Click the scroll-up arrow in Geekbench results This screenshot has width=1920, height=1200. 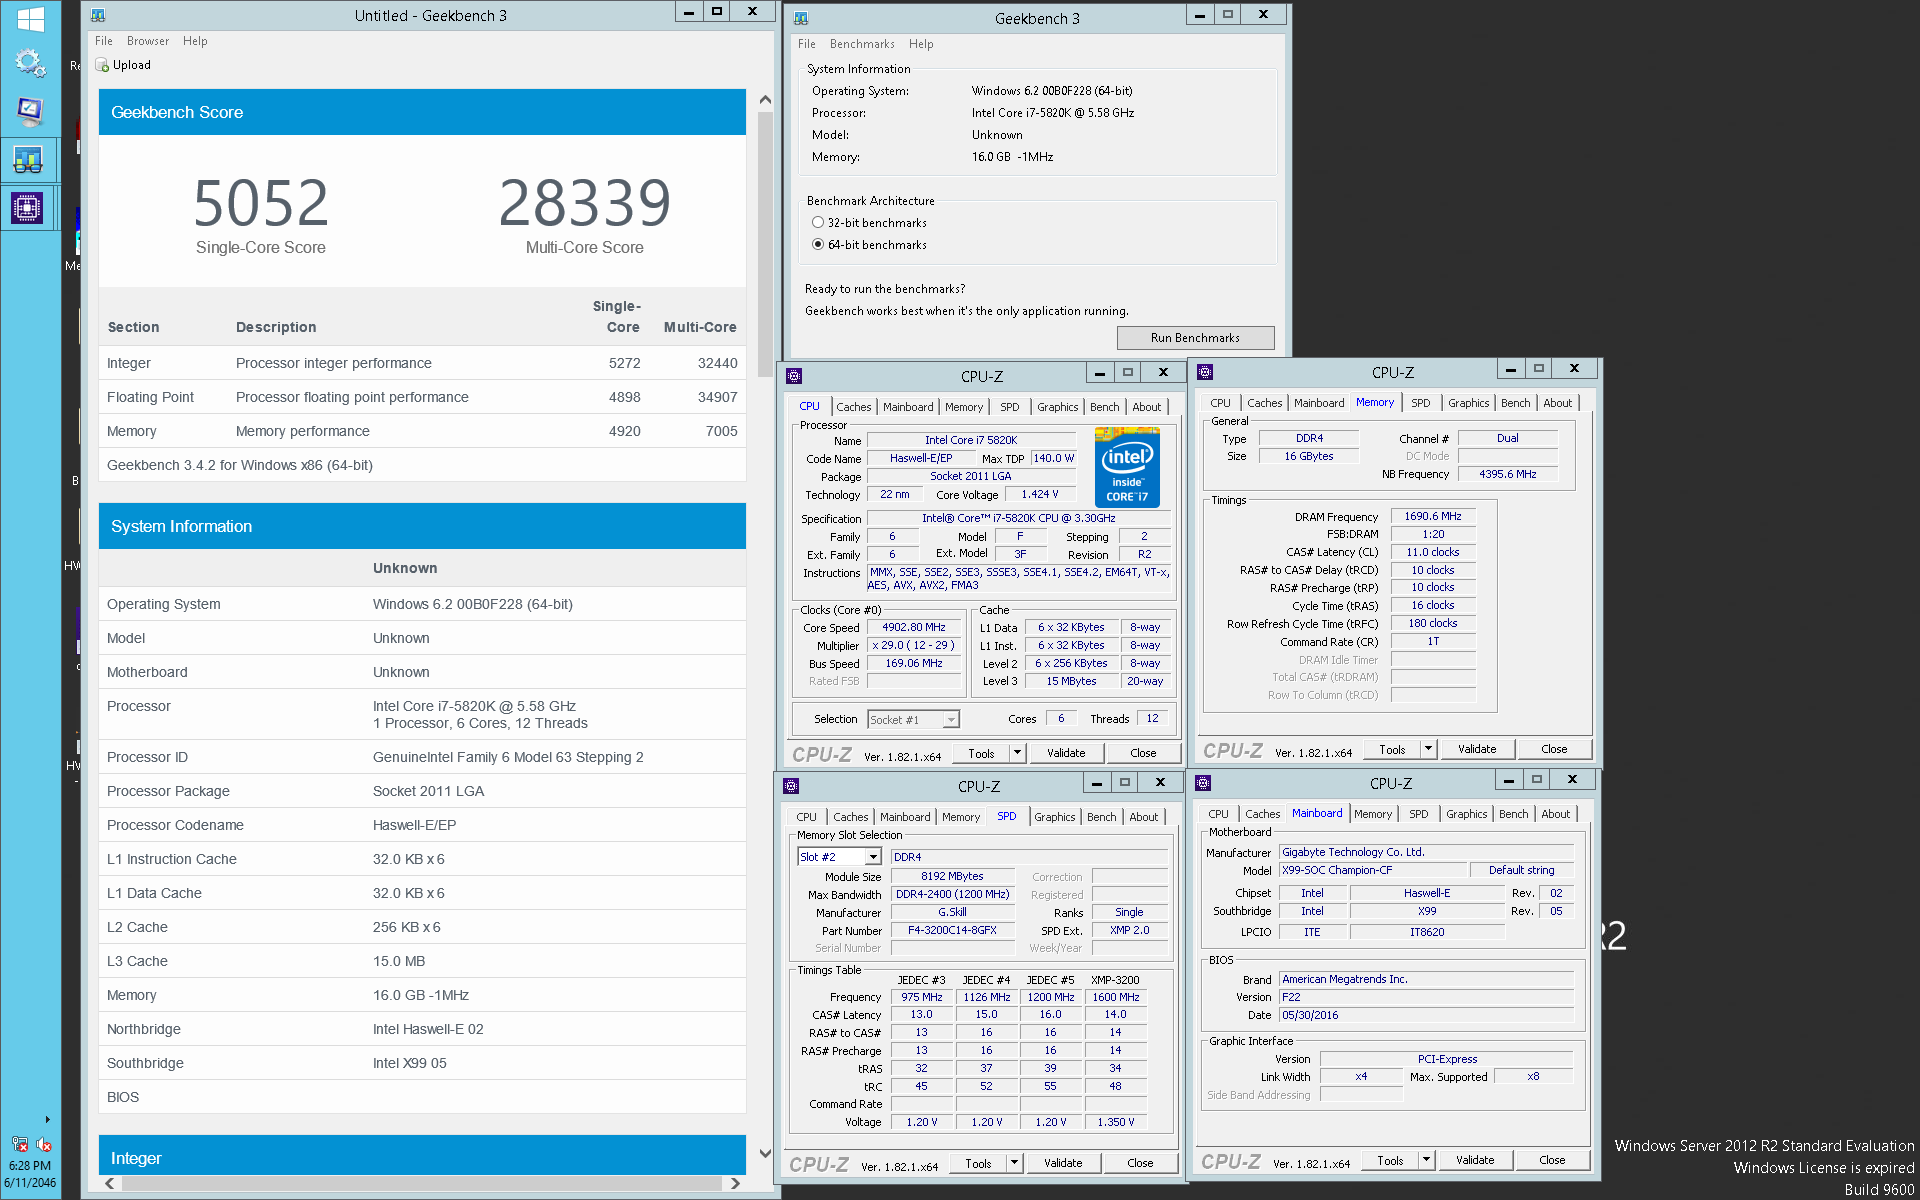(765, 99)
